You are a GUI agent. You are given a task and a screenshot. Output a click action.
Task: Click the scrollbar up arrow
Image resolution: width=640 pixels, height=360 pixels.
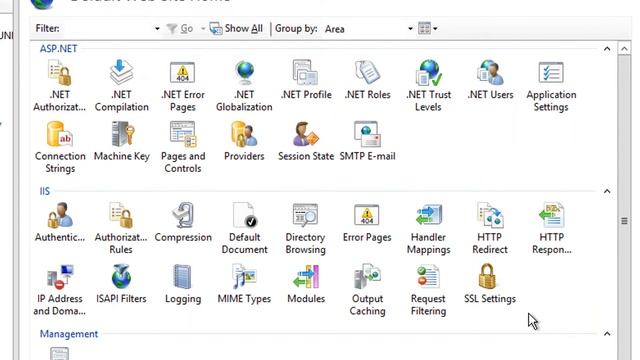tap(624, 49)
